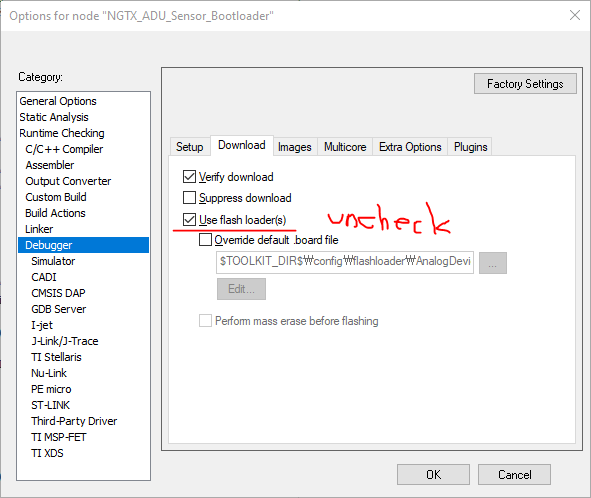Select Static Analysis category
This screenshot has height=498, width=591.
83,117
